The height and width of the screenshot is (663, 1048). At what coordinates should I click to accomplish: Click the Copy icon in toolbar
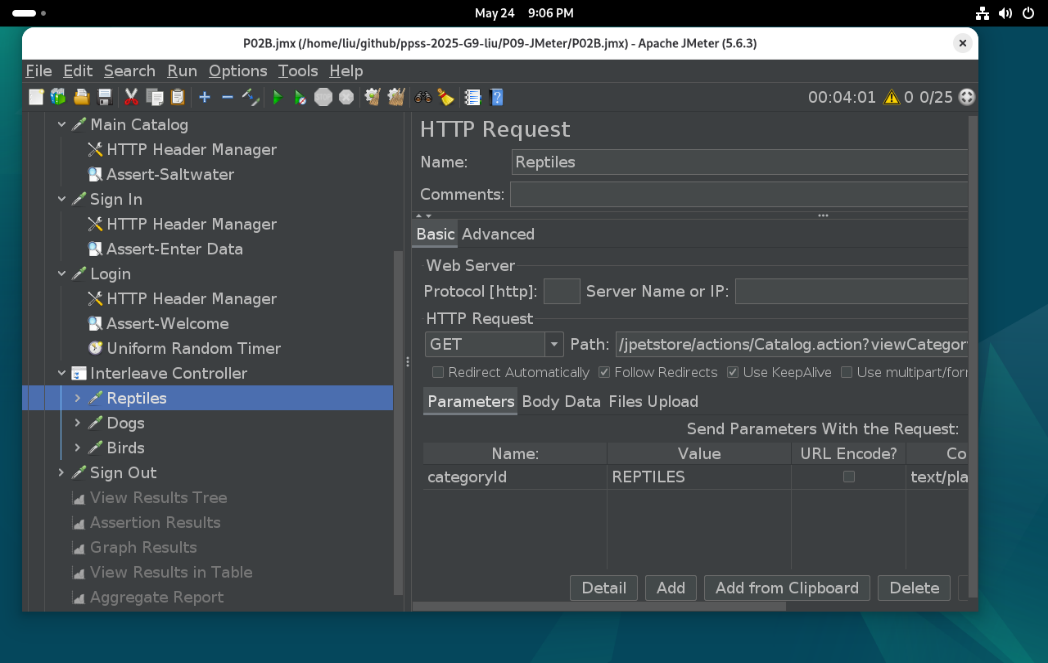point(154,98)
